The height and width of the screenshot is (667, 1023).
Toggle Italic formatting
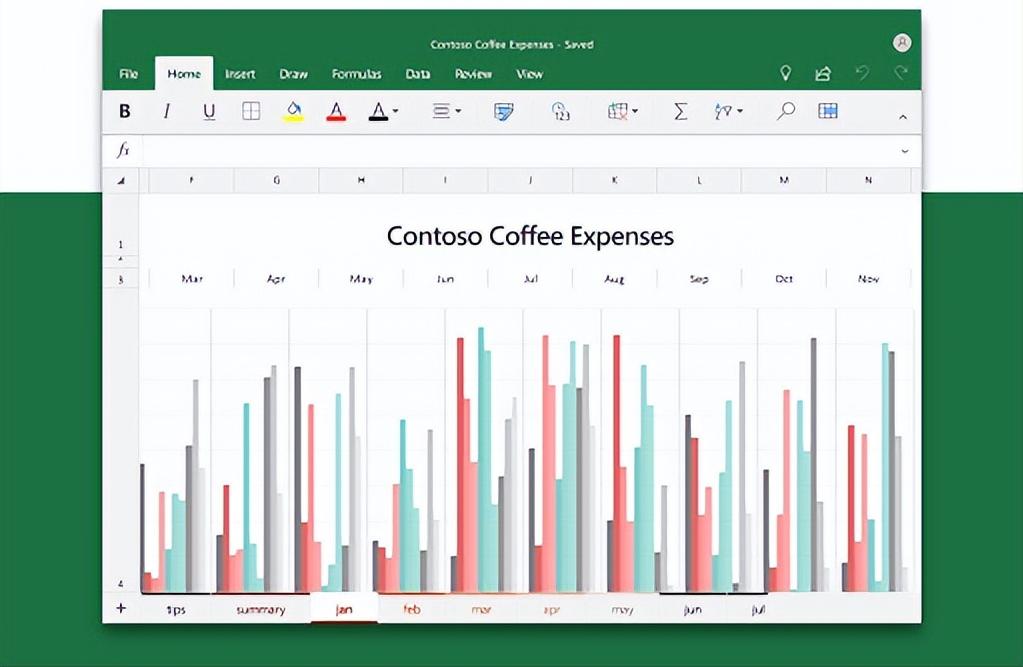point(166,112)
